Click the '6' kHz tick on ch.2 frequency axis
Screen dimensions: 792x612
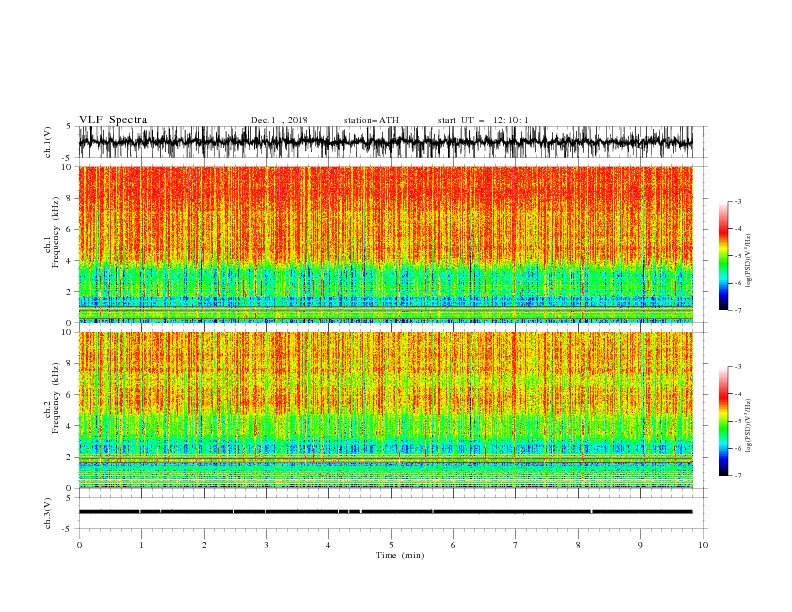(71, 395)
